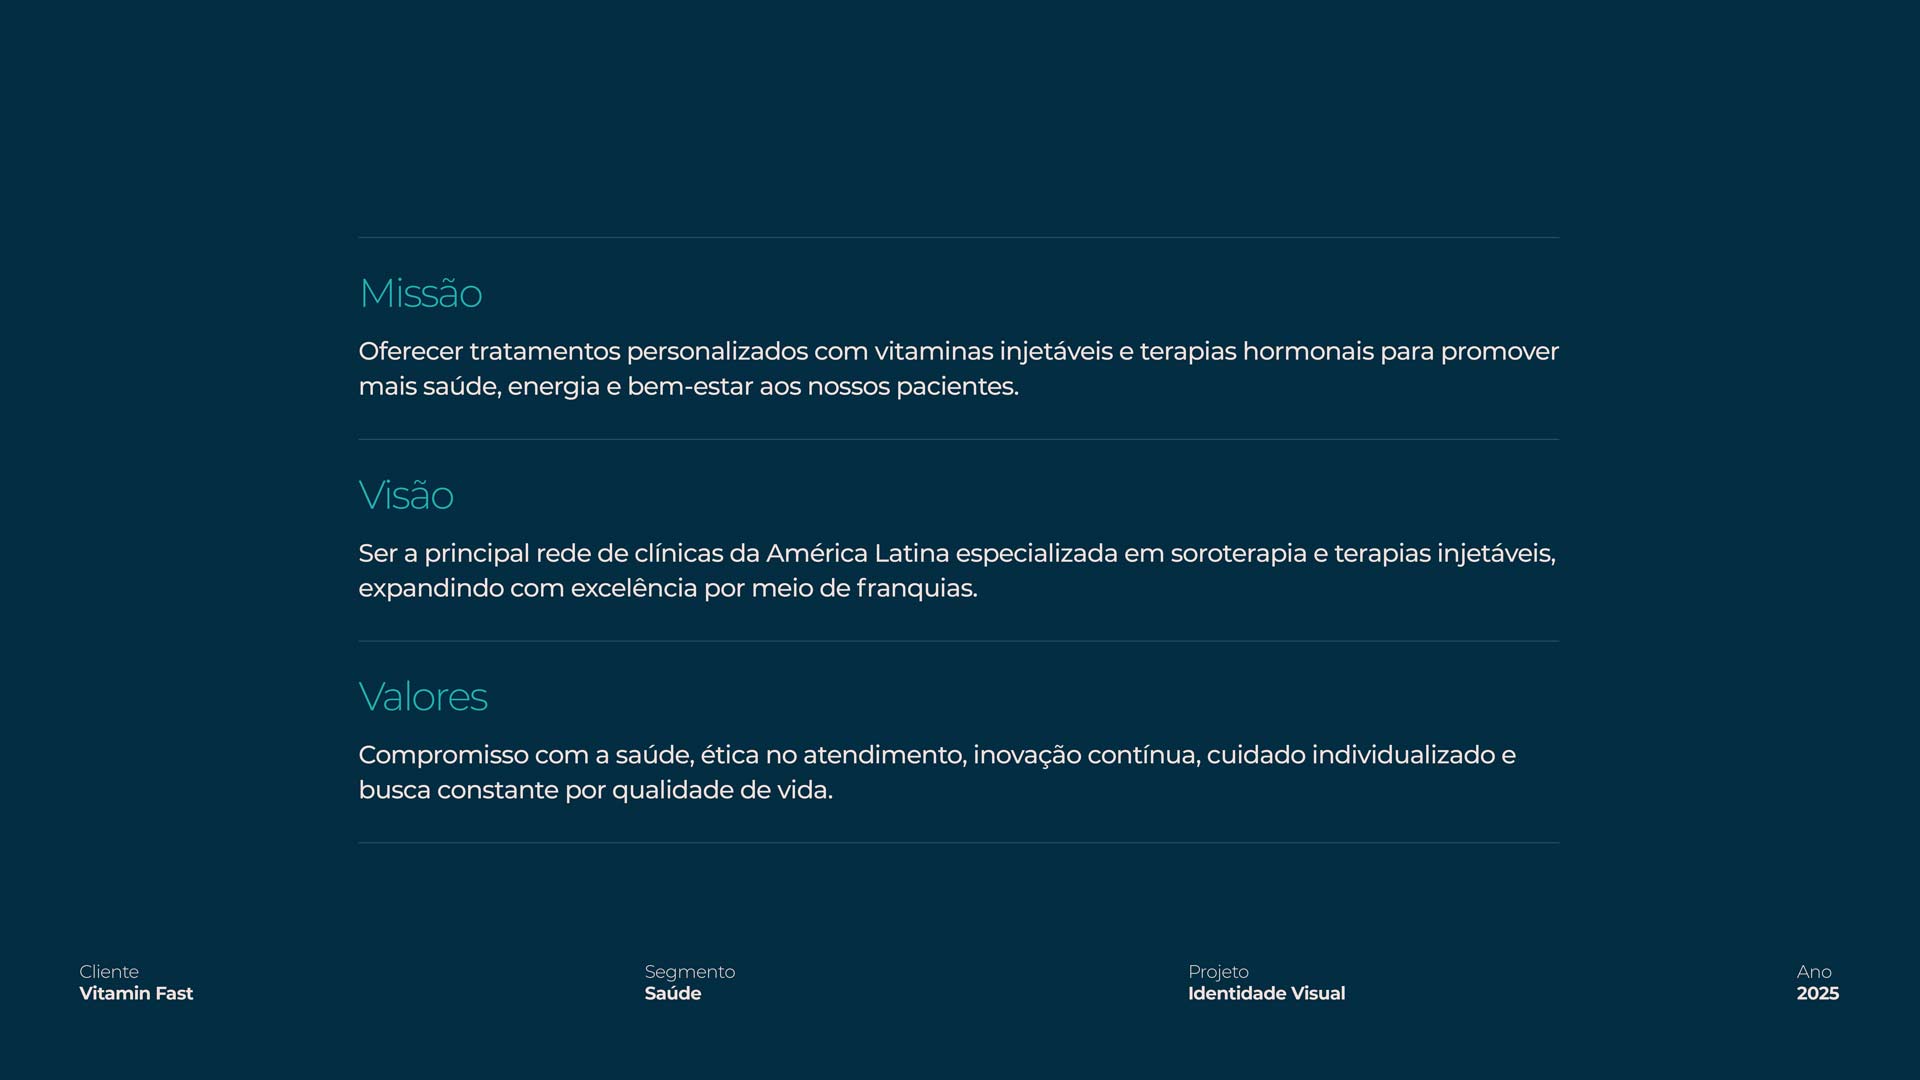
Task: Click the Valores heading
Action: 423,697
